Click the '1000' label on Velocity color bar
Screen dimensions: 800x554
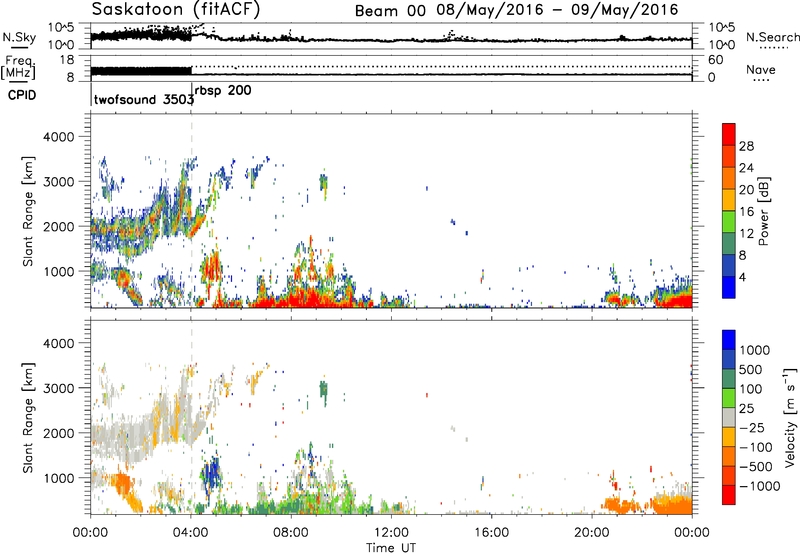pos(754,350)
